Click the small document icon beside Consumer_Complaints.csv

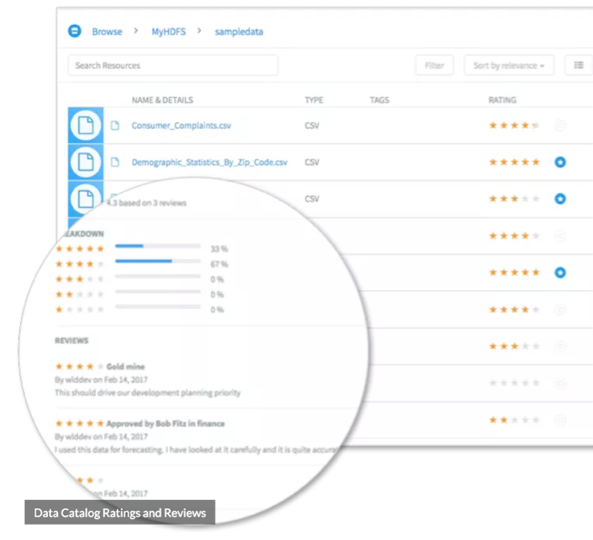[115, 126]
